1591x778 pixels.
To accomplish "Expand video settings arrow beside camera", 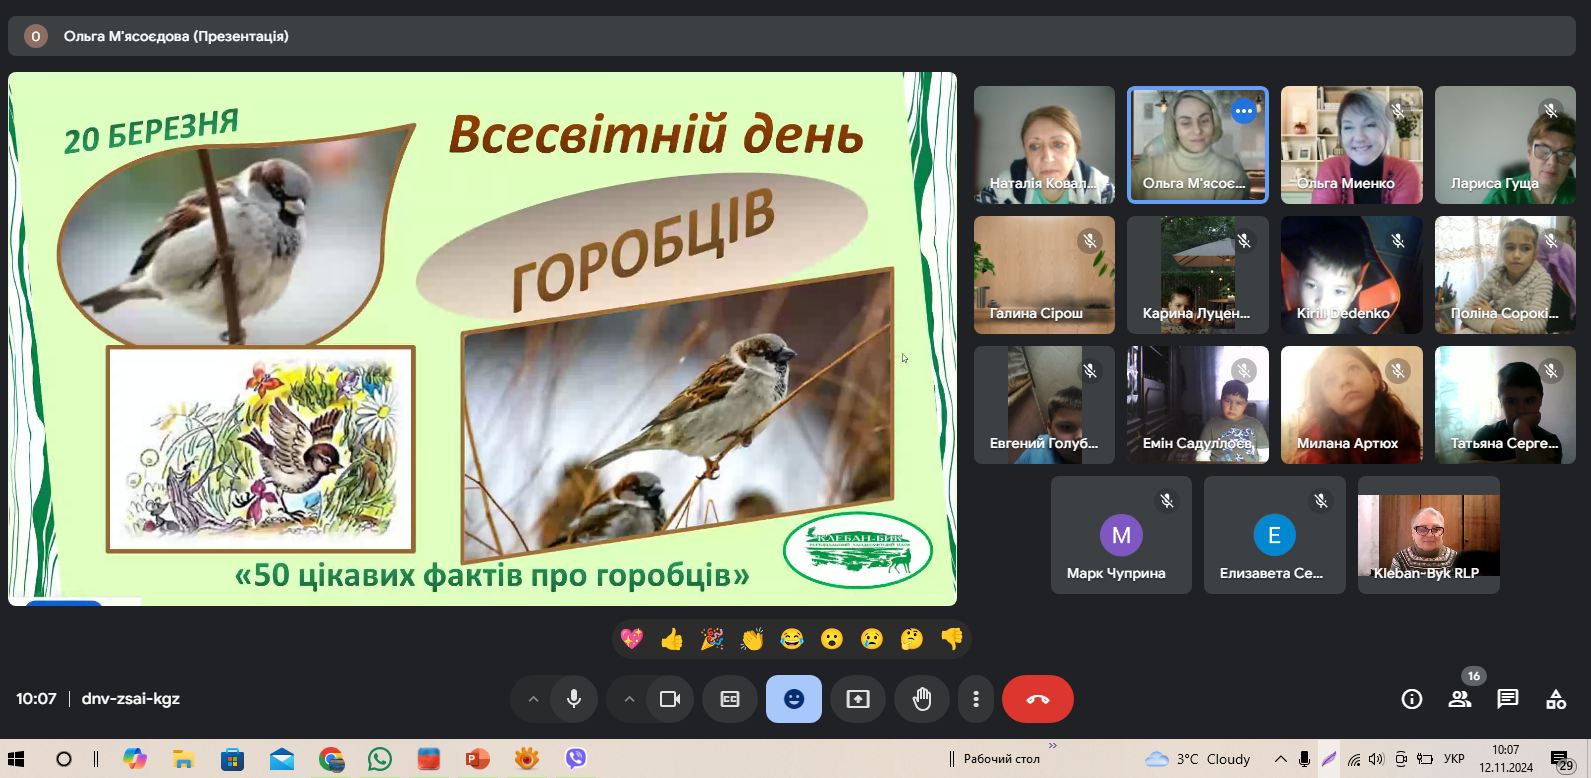I will coord(629,699).
